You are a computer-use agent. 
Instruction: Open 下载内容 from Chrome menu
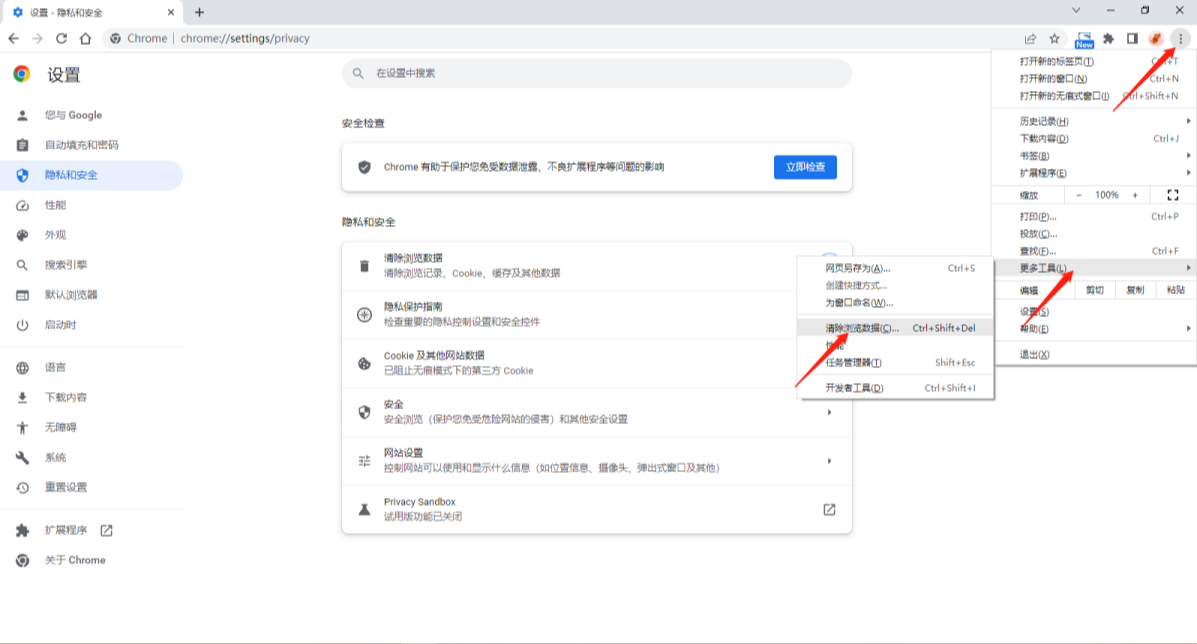[x=1093, y=139]
